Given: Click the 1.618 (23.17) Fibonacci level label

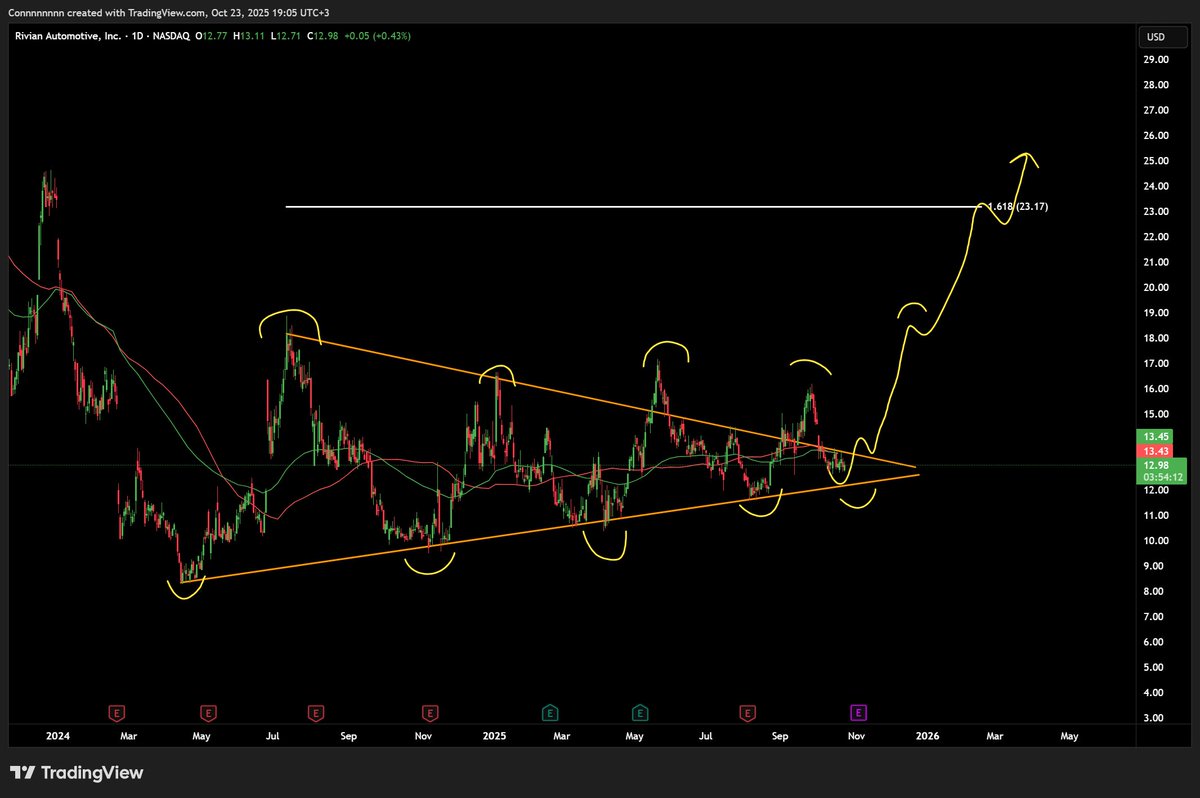Looking at the screenshot, I should pyautogui.click(x=1018, y=206).
